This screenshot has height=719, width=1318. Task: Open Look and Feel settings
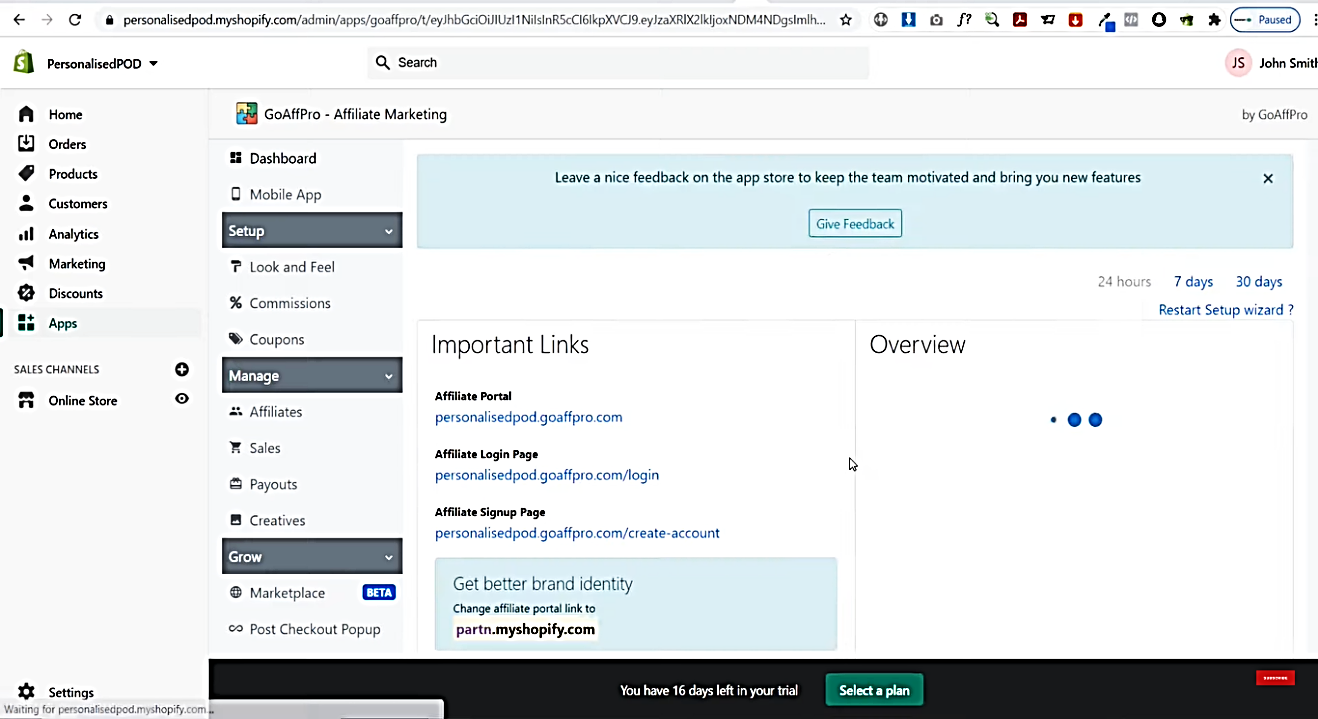tap(292, 267)
